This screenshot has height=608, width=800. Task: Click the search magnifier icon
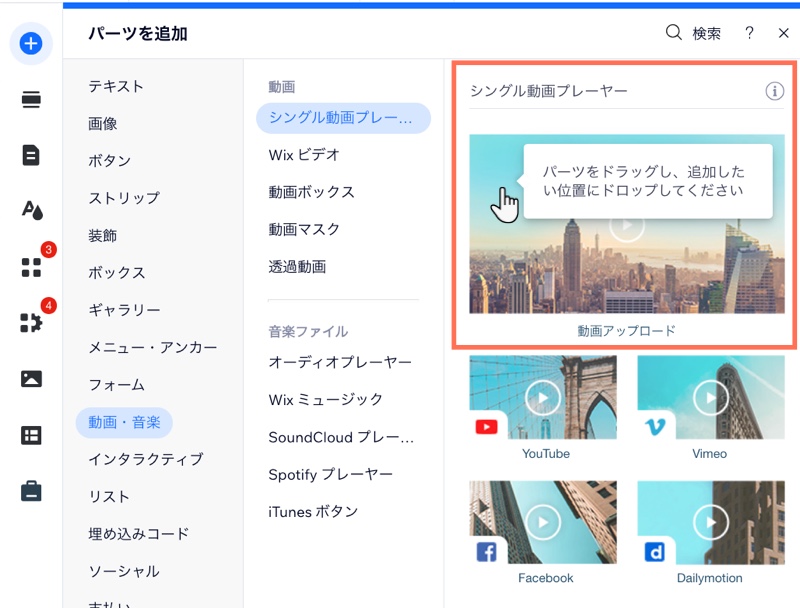[673, 33]
